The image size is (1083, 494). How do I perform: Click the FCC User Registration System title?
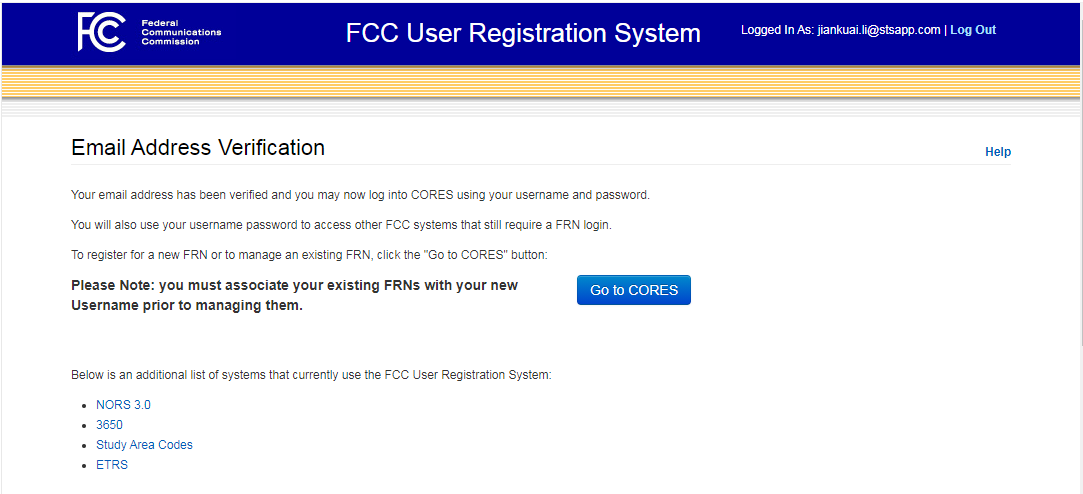click(523, 32)
